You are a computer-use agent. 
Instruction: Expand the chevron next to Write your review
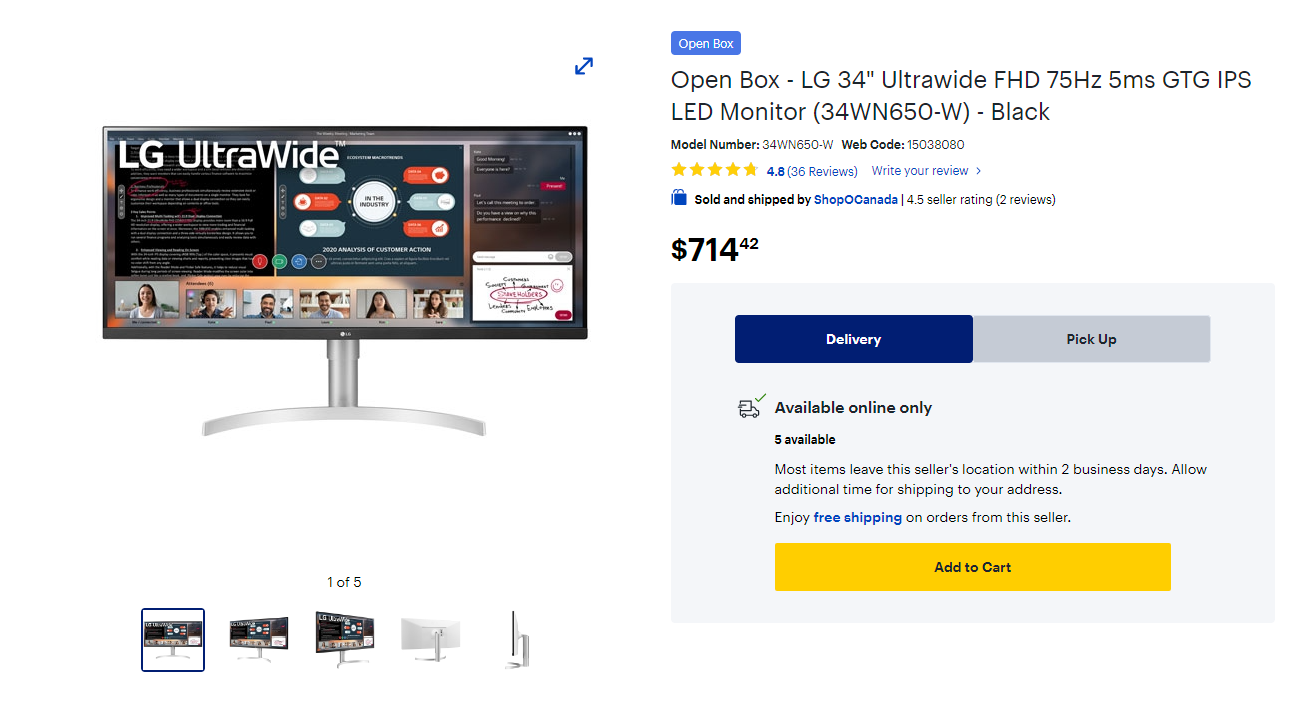coord(979,171)
